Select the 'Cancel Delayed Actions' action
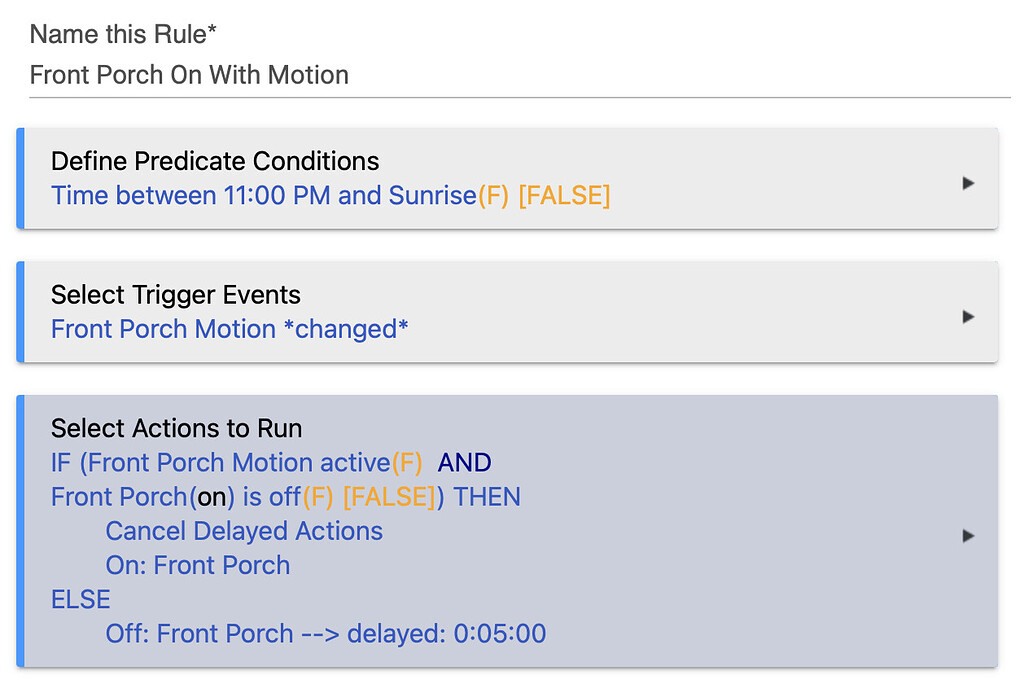 click(x=244, y=531)
